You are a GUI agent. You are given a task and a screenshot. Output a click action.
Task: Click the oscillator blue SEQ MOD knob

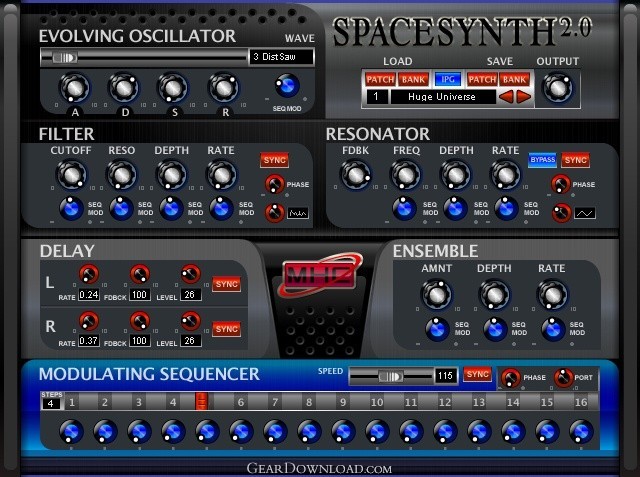(287, 86)
